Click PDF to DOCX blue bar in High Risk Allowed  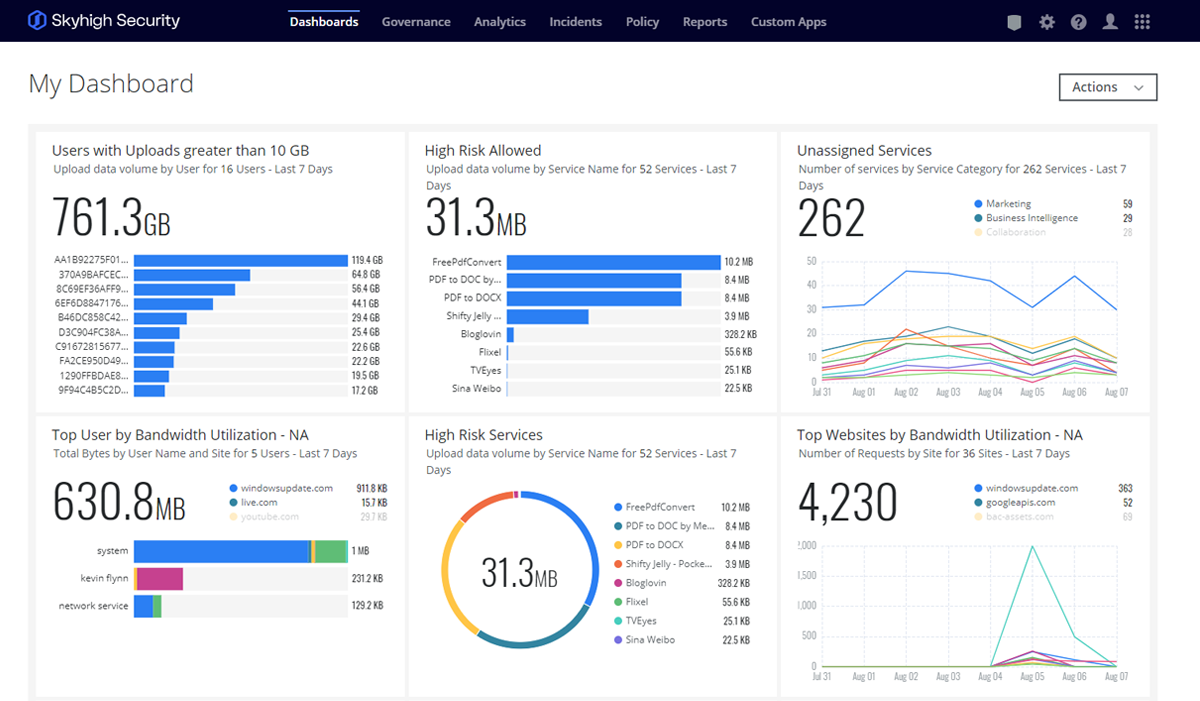click(594, 298)
